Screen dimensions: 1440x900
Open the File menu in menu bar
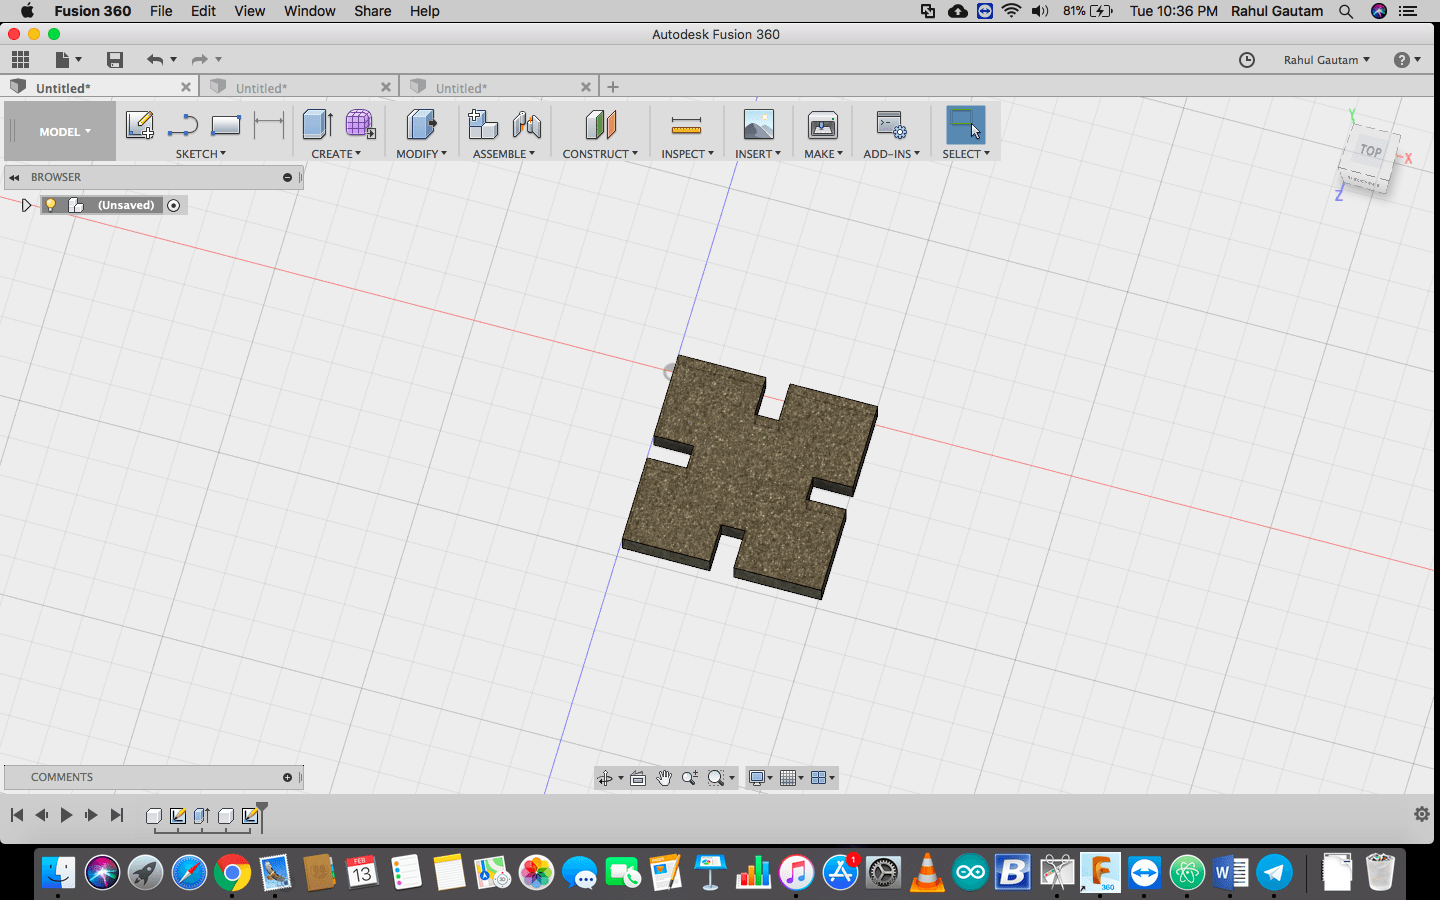tap(161, 11)
